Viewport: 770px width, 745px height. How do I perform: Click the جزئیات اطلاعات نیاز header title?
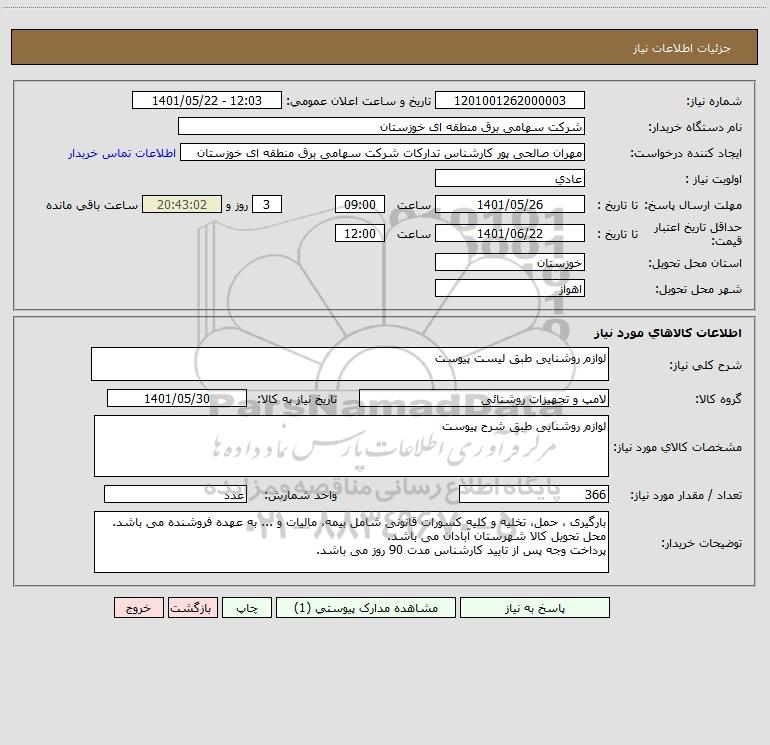pyautogui.click(x=682, y=48)
